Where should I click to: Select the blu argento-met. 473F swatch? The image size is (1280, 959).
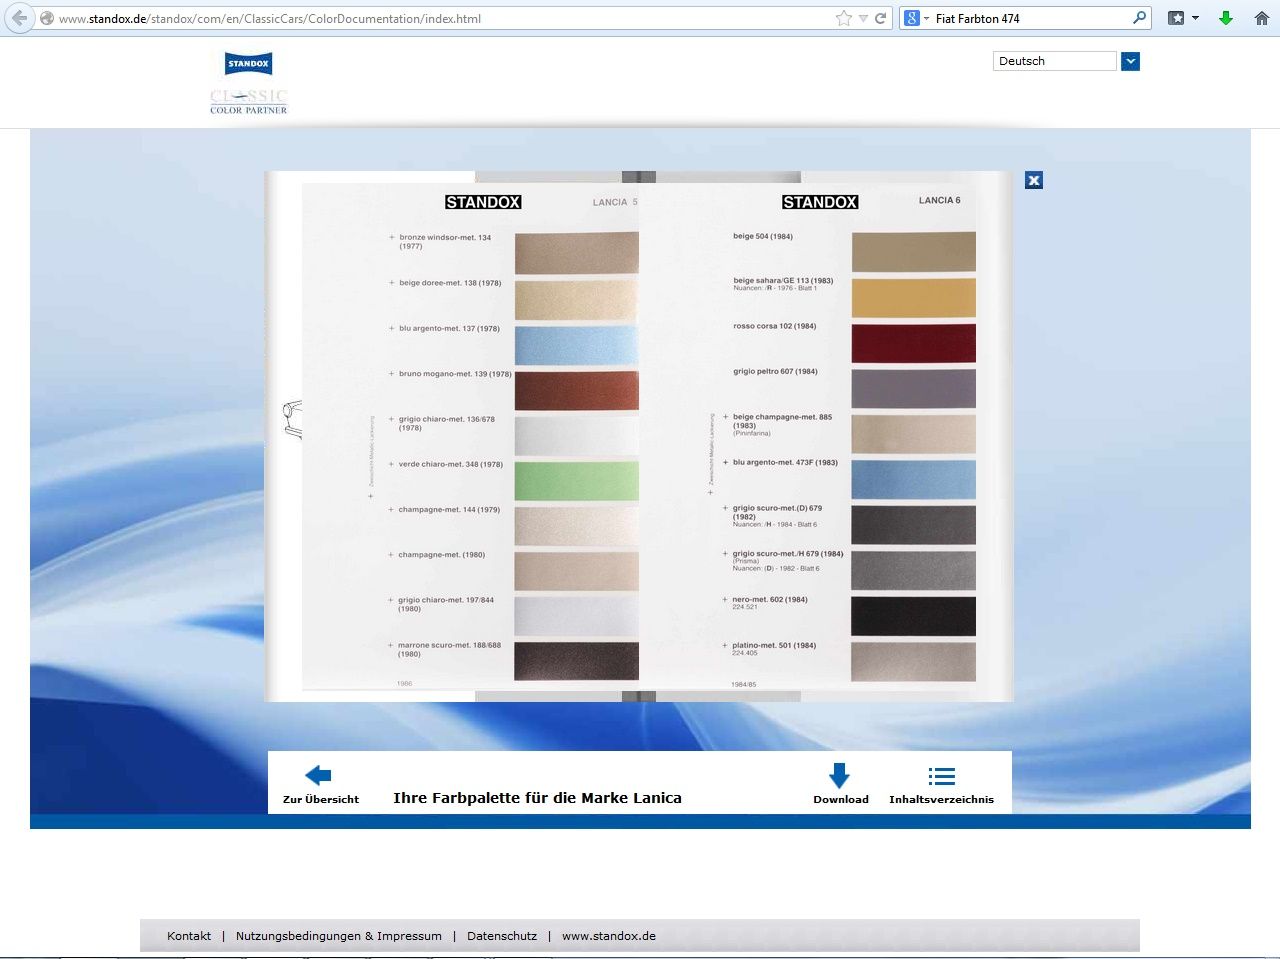(913, 480)
